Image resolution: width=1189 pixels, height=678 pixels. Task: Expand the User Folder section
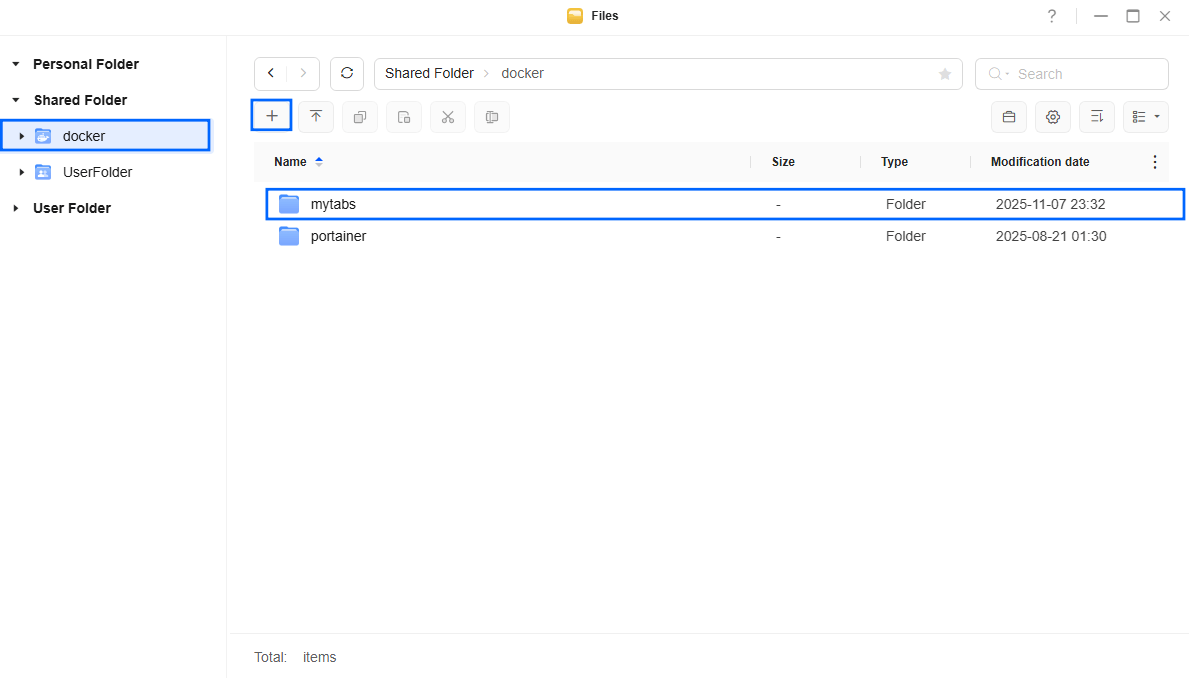[16, 208]
